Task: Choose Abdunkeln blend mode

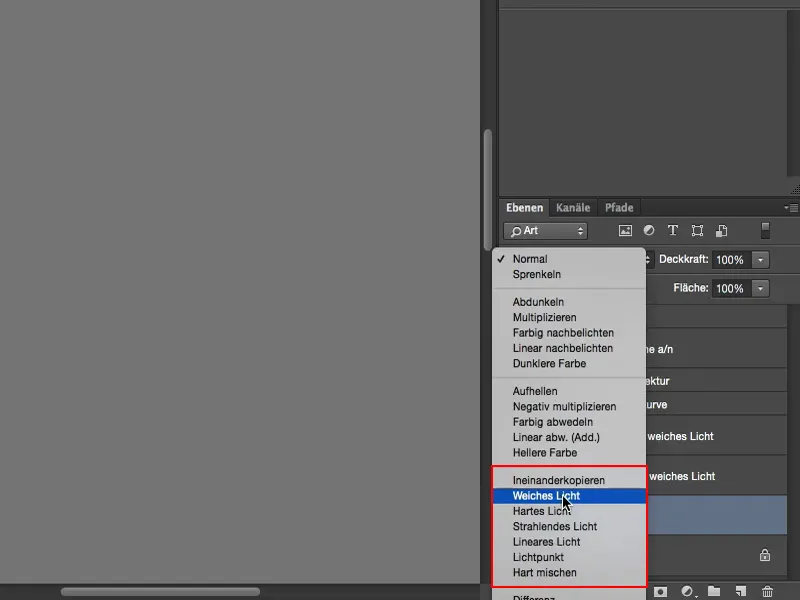Action: tap(569, 302)
